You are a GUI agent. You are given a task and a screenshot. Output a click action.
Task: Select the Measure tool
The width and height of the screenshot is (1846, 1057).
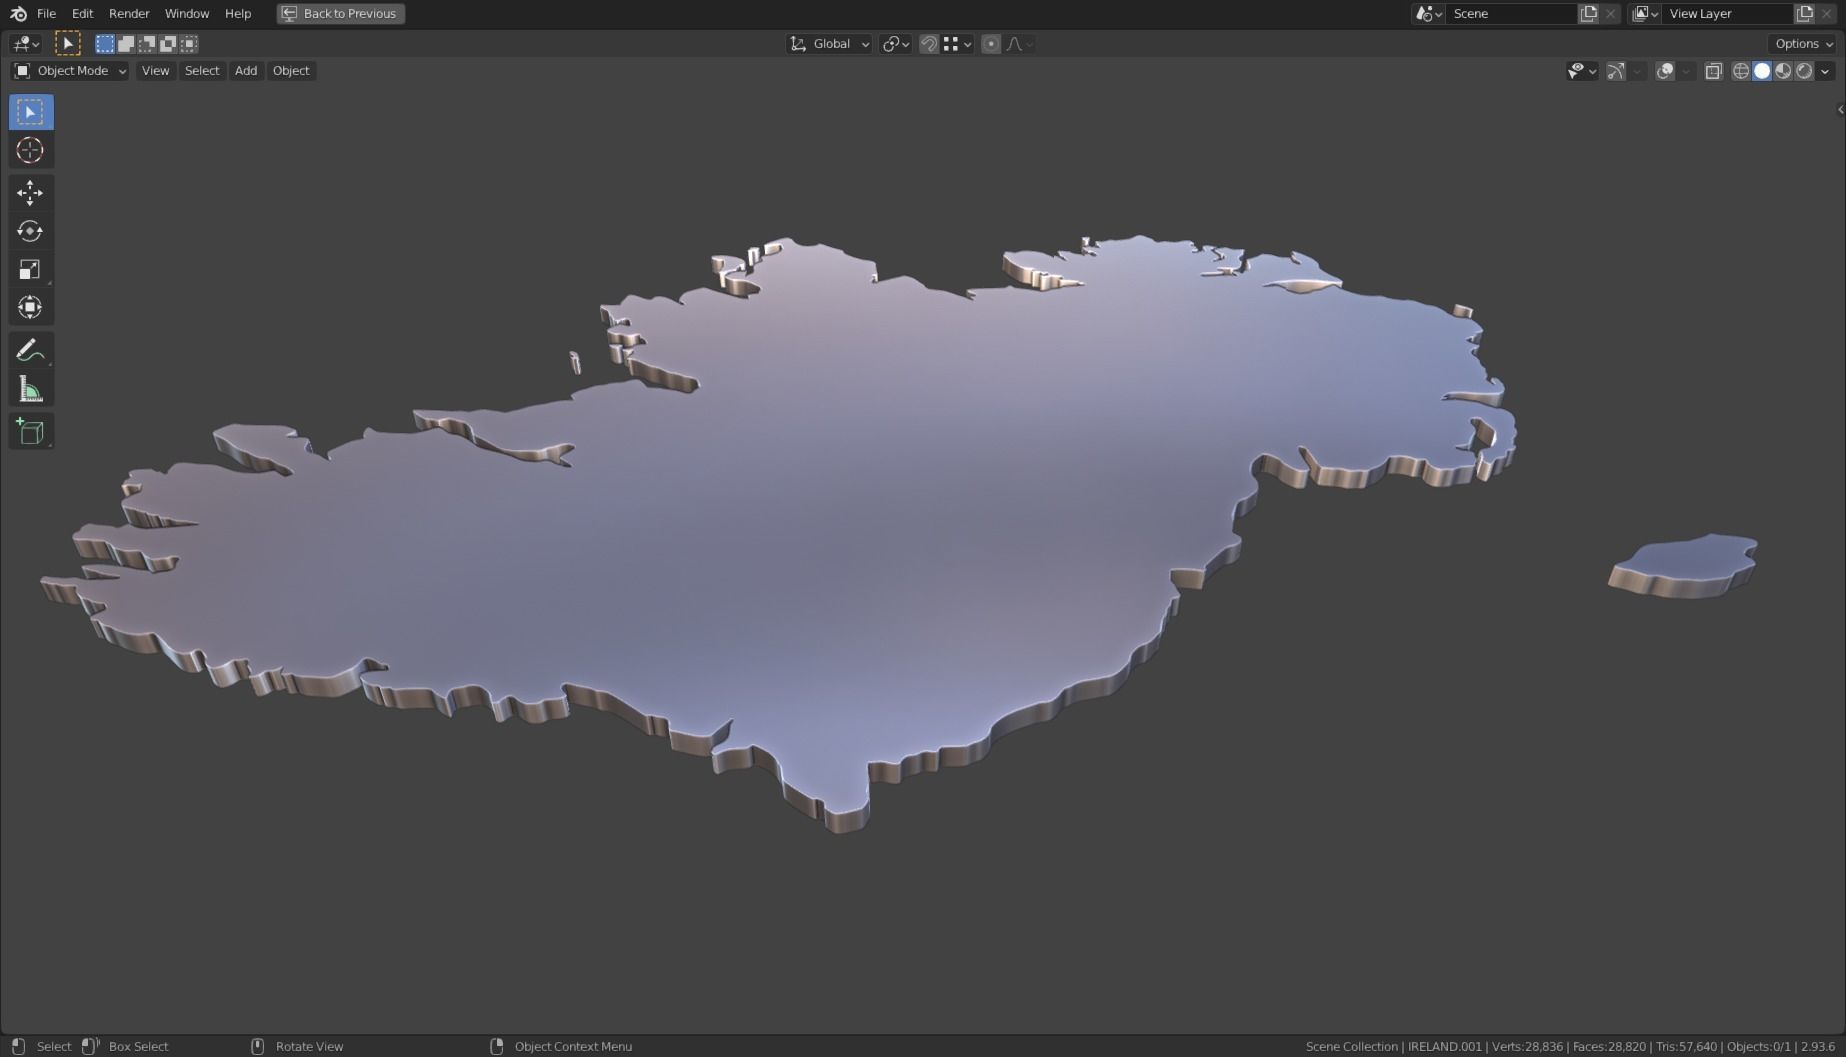31,389
